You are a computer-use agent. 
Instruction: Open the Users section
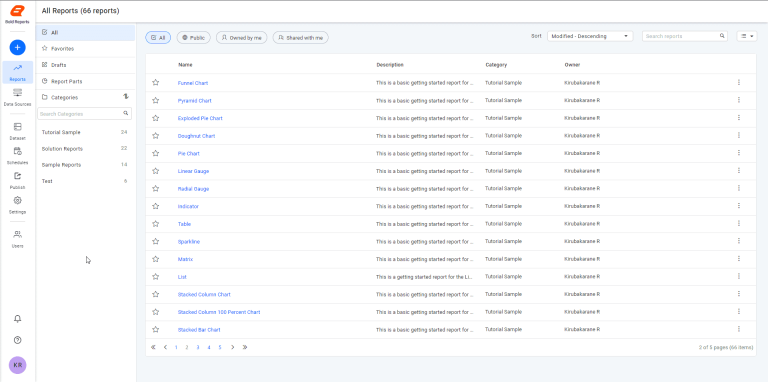(x=18, y=239)
